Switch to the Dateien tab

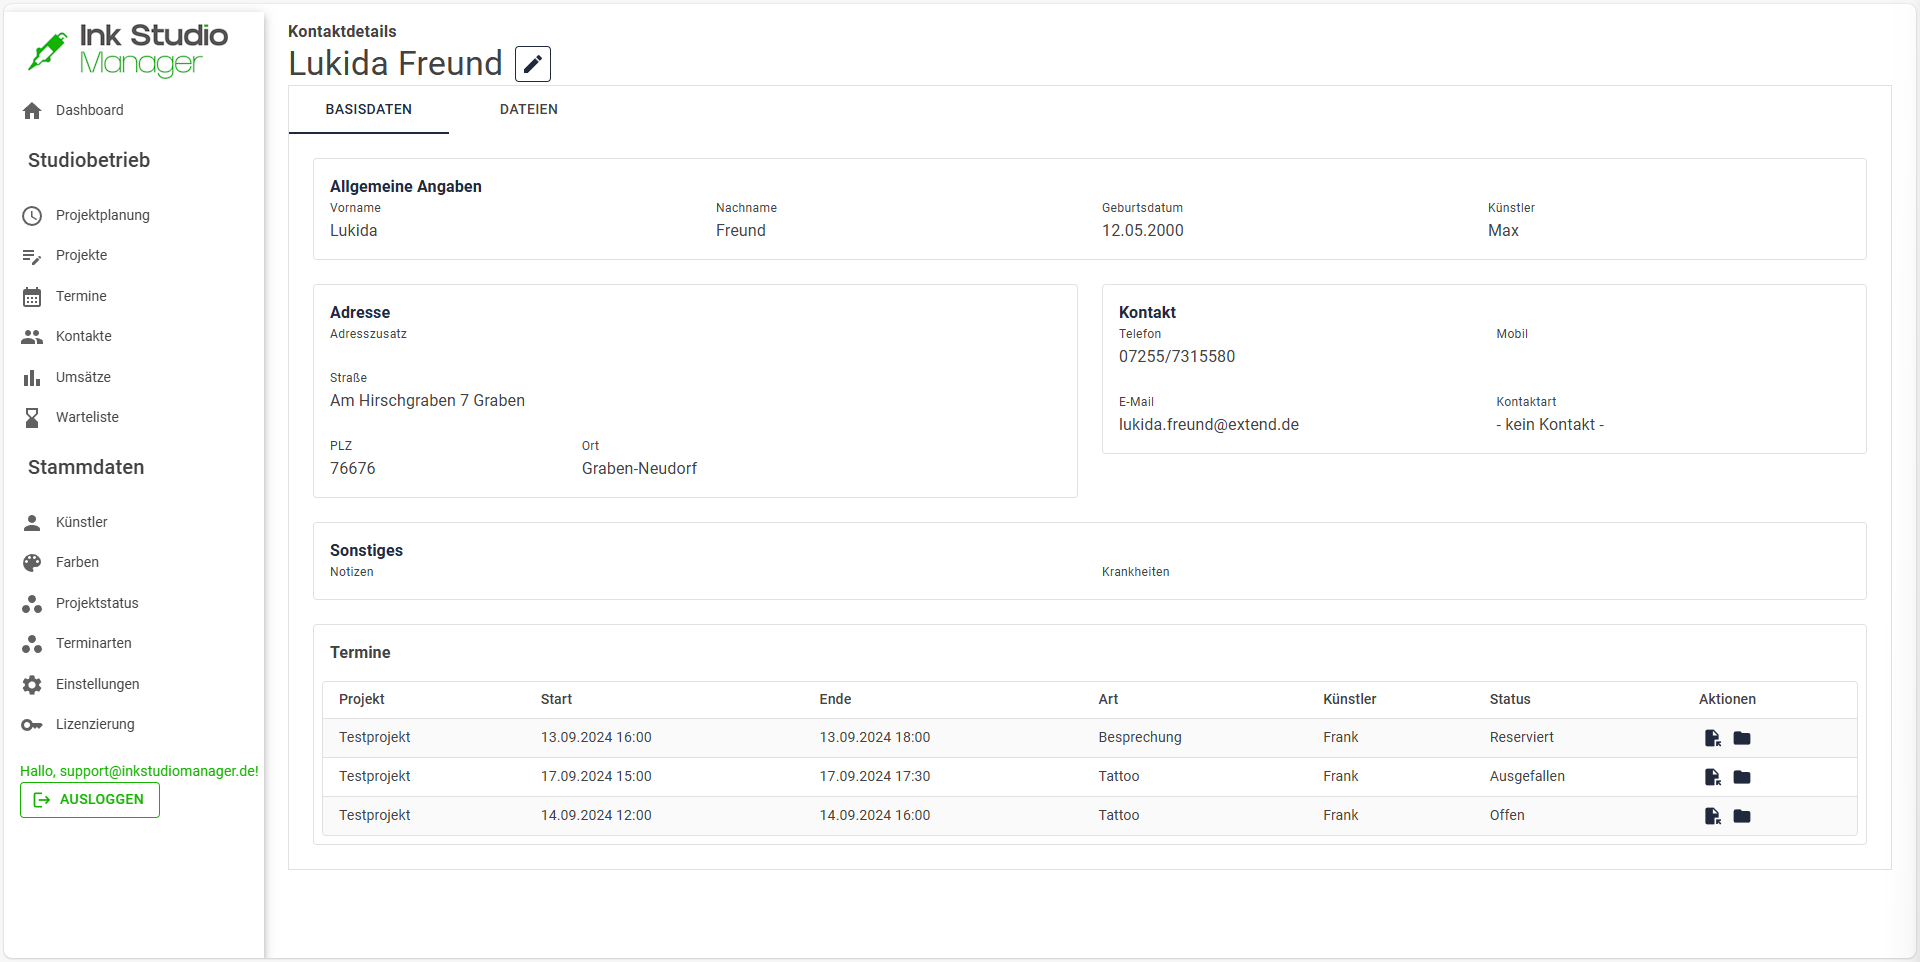click(x=529, y=110)
